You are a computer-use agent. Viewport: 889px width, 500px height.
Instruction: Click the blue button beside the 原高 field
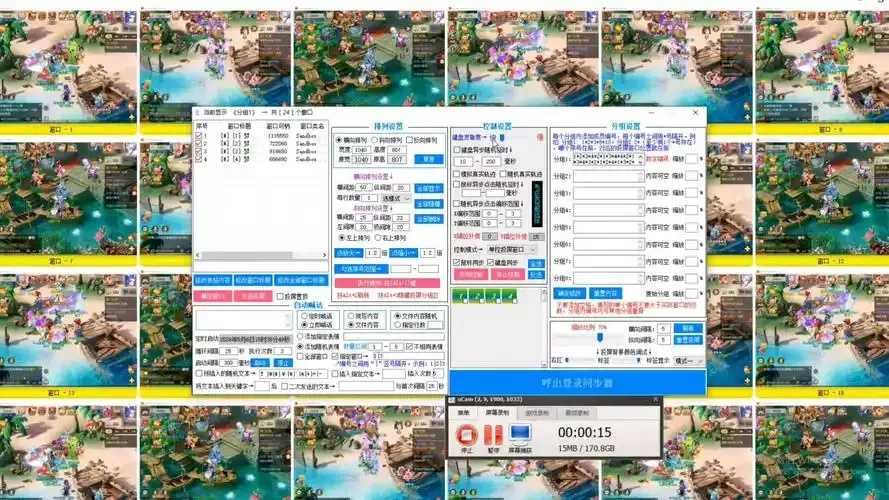pos(429,159)
